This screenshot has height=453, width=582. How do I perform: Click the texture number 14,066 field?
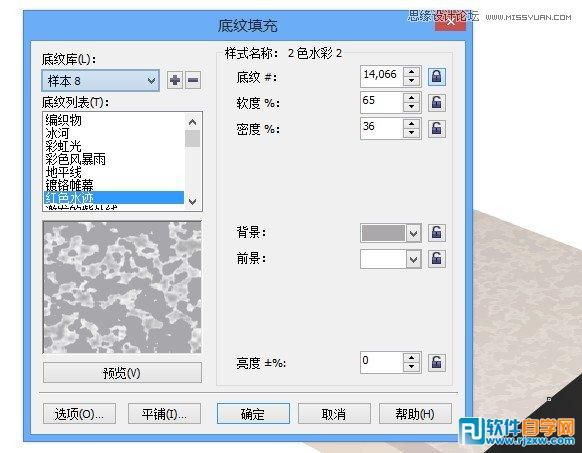[x=382, y=76]
